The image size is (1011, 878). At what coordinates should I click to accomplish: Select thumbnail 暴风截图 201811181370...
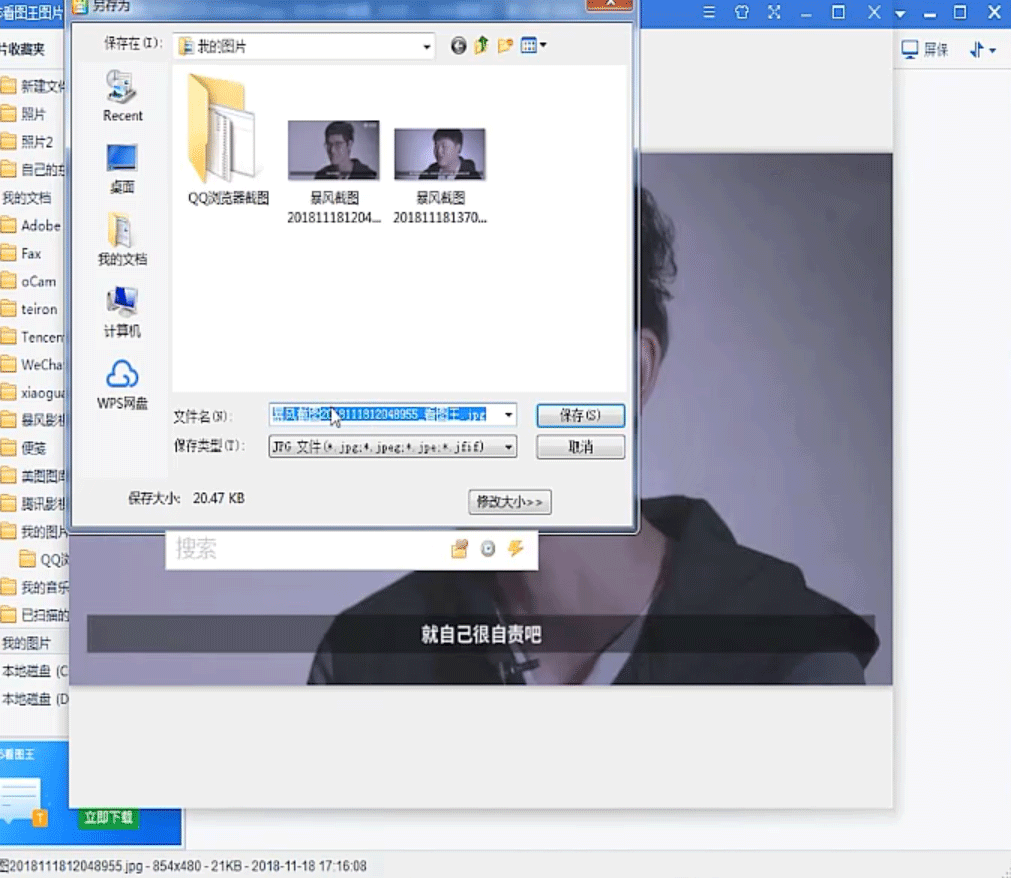click(x=440, y=175)
